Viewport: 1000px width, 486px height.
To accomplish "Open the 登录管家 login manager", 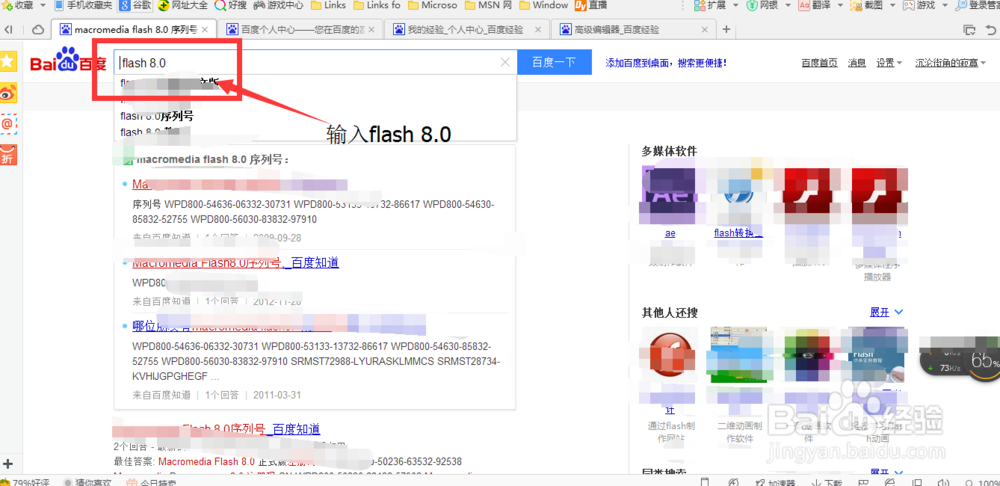I will 977,5.
